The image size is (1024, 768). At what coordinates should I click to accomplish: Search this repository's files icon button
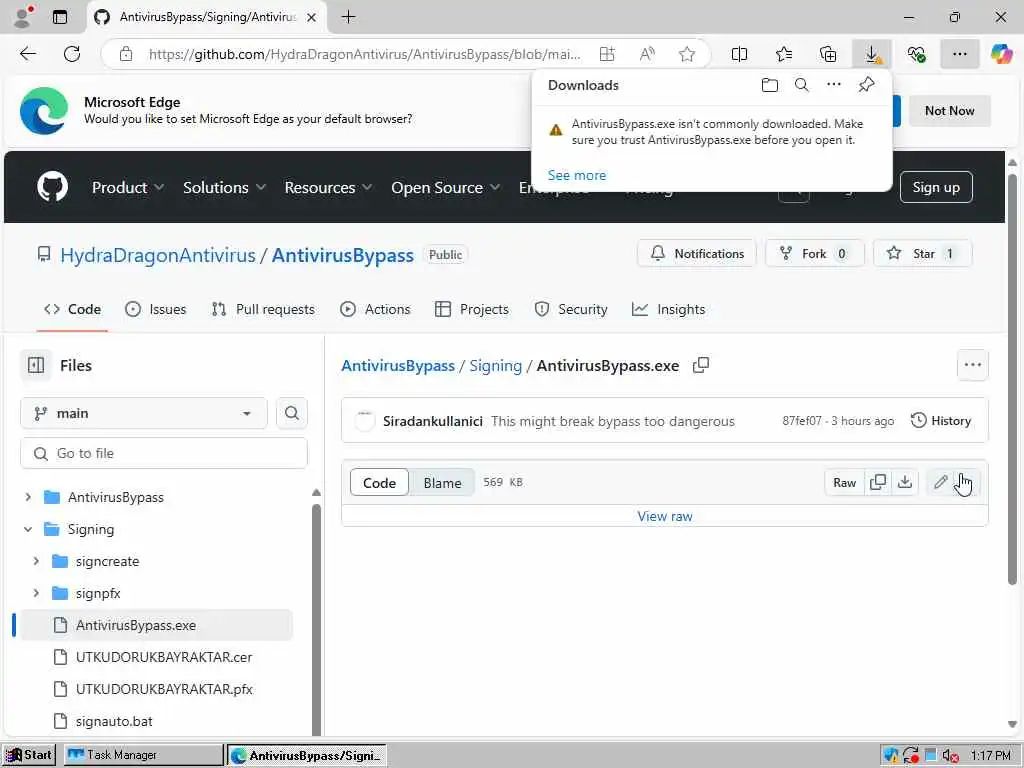tap(292, 413)
